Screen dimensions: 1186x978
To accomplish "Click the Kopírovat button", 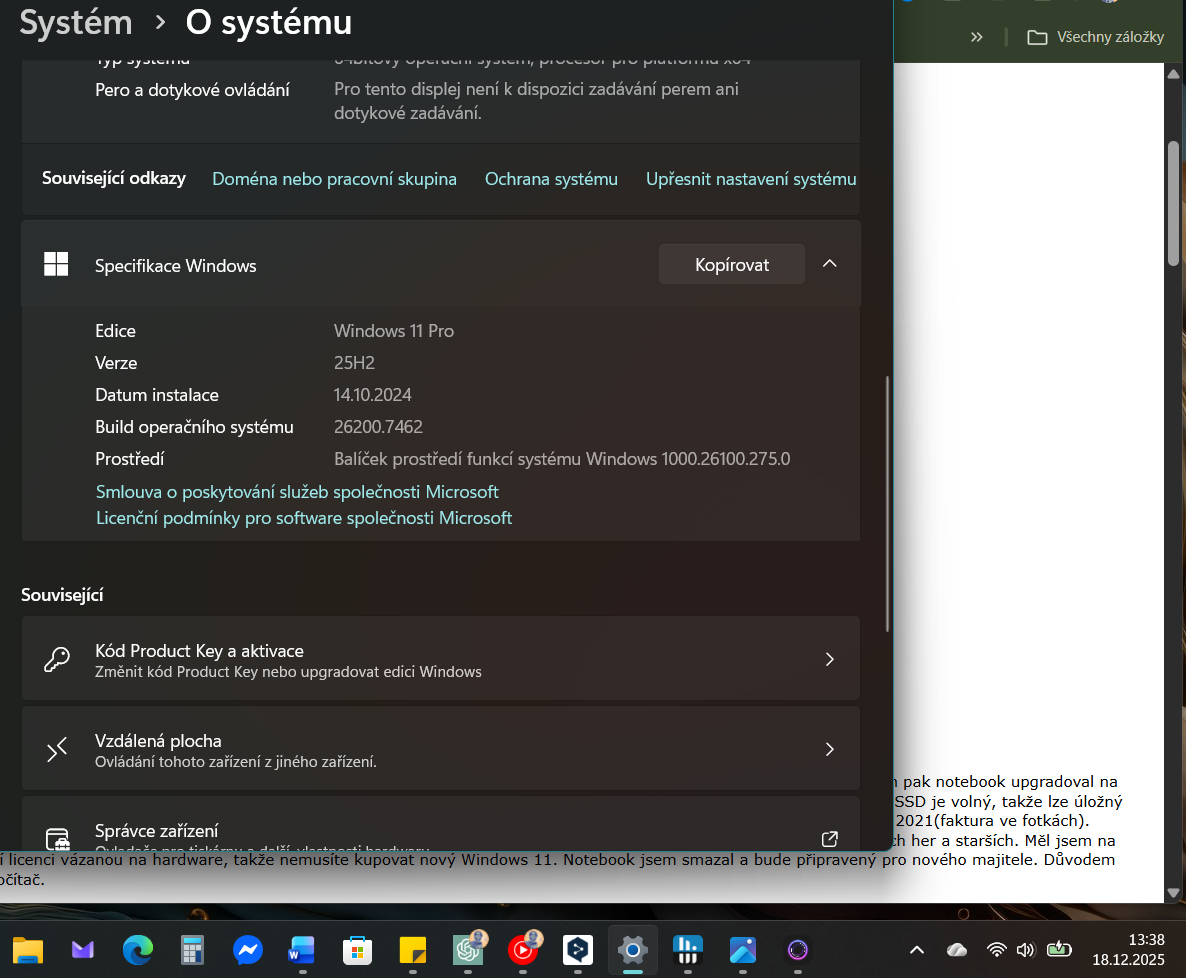I will pos(731,265).
